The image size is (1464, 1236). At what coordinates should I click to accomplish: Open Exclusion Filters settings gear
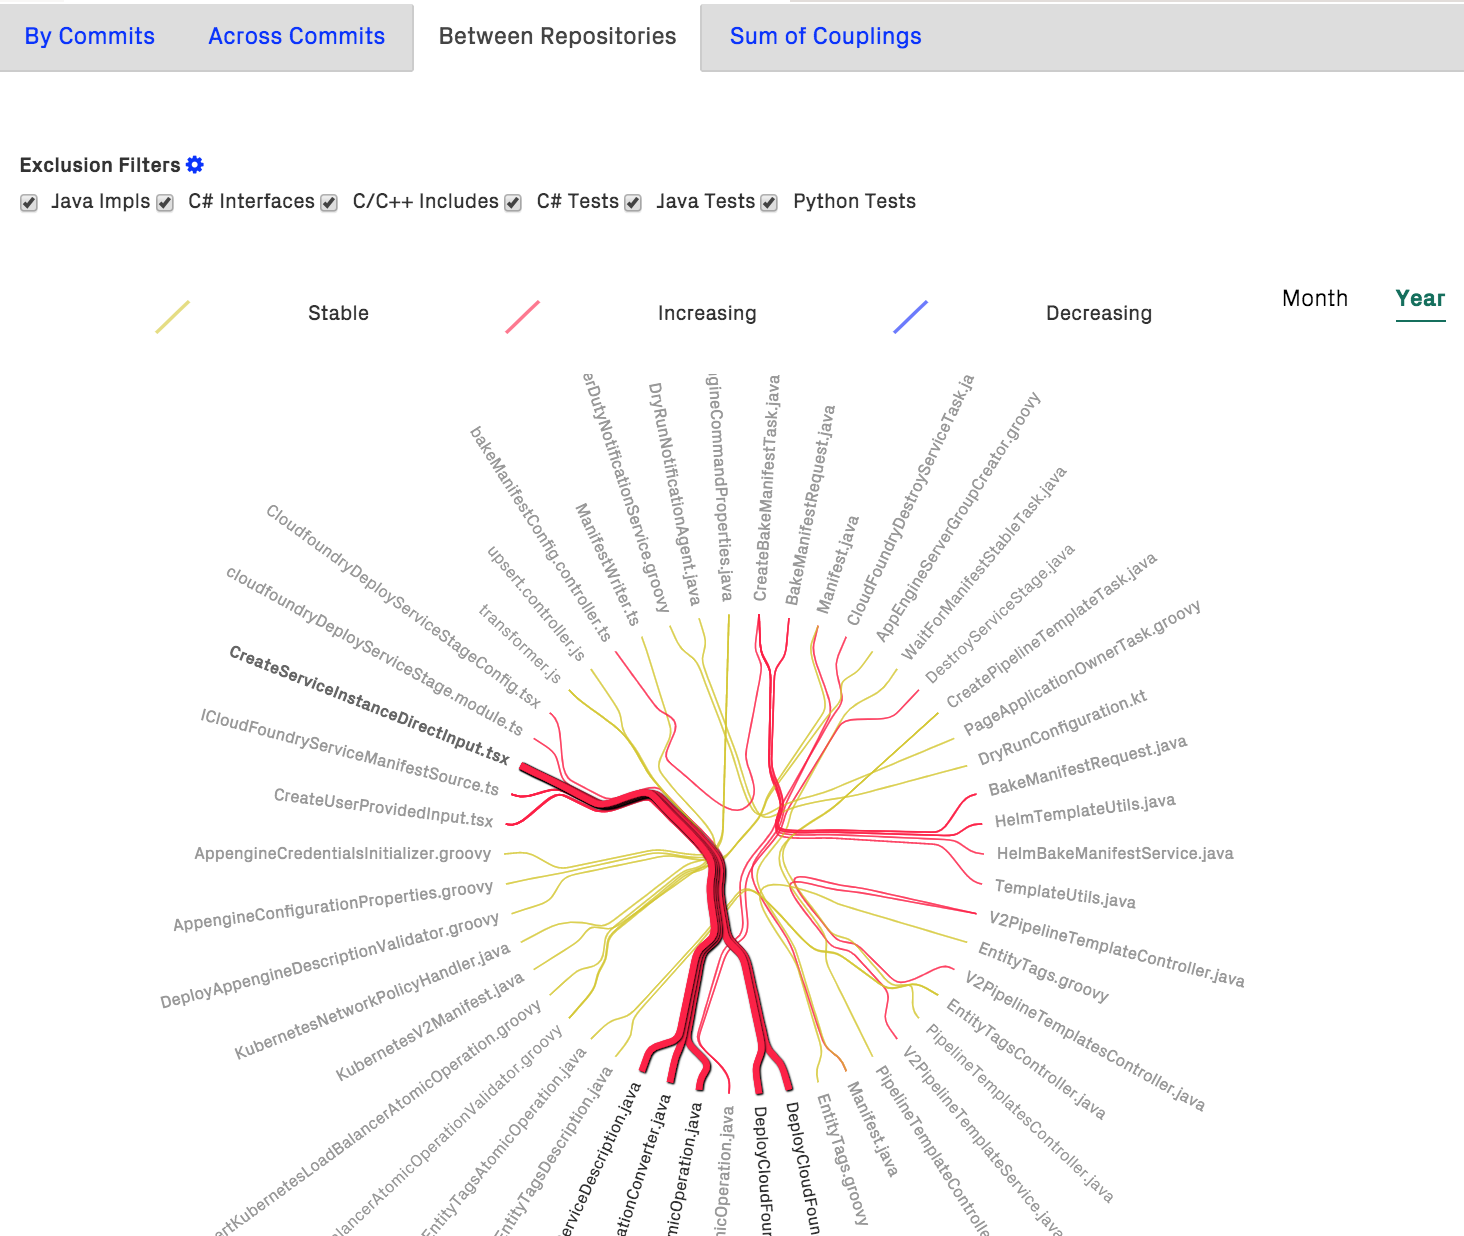(195, 165)
